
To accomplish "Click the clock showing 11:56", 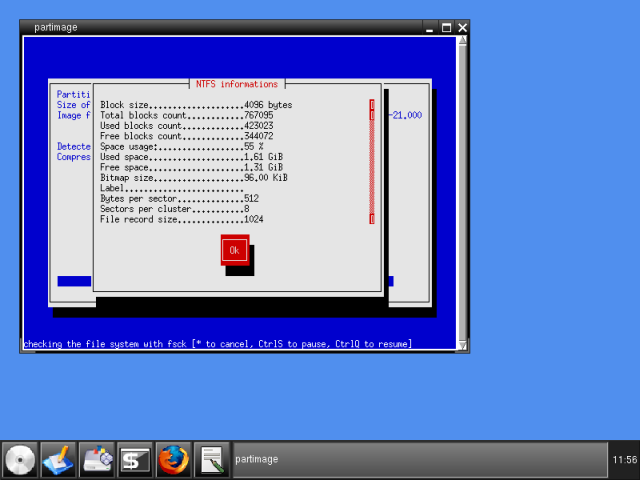I will point(624,460).
